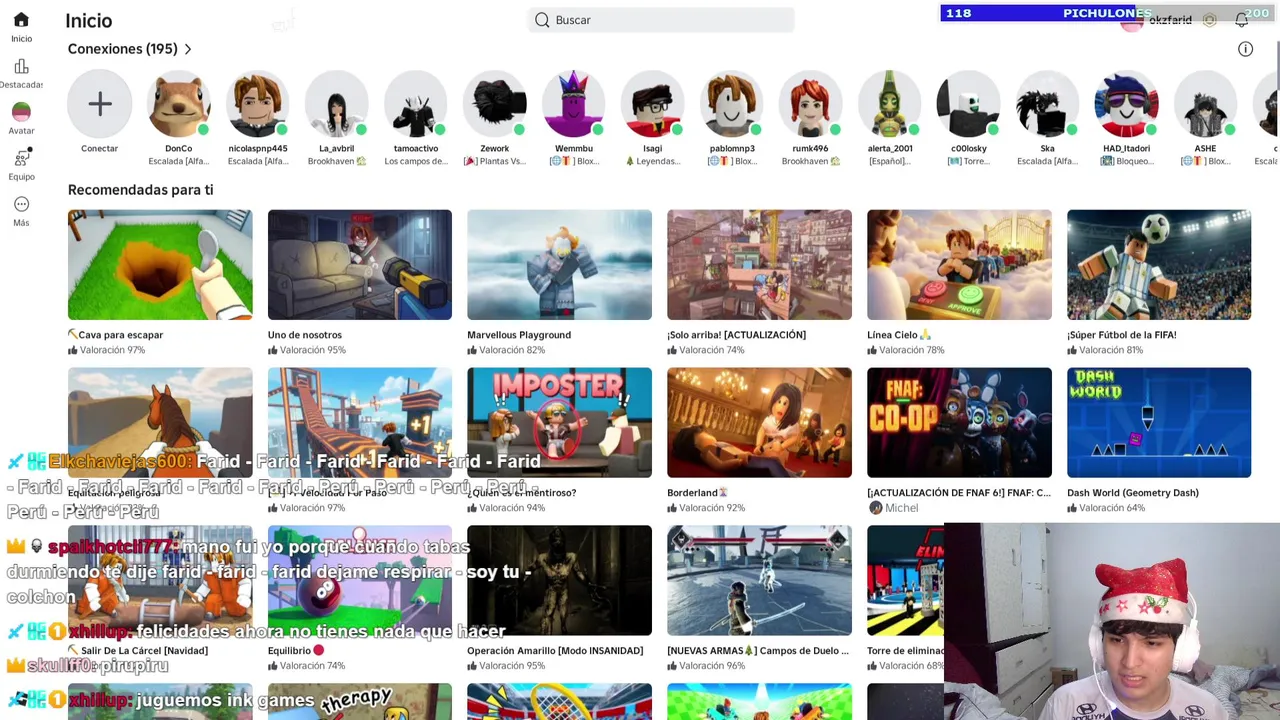This screenshot has width=1280, height=720.
Task: Open the Marvellous Playground thumbnail
Action: [x=559, y=265]
